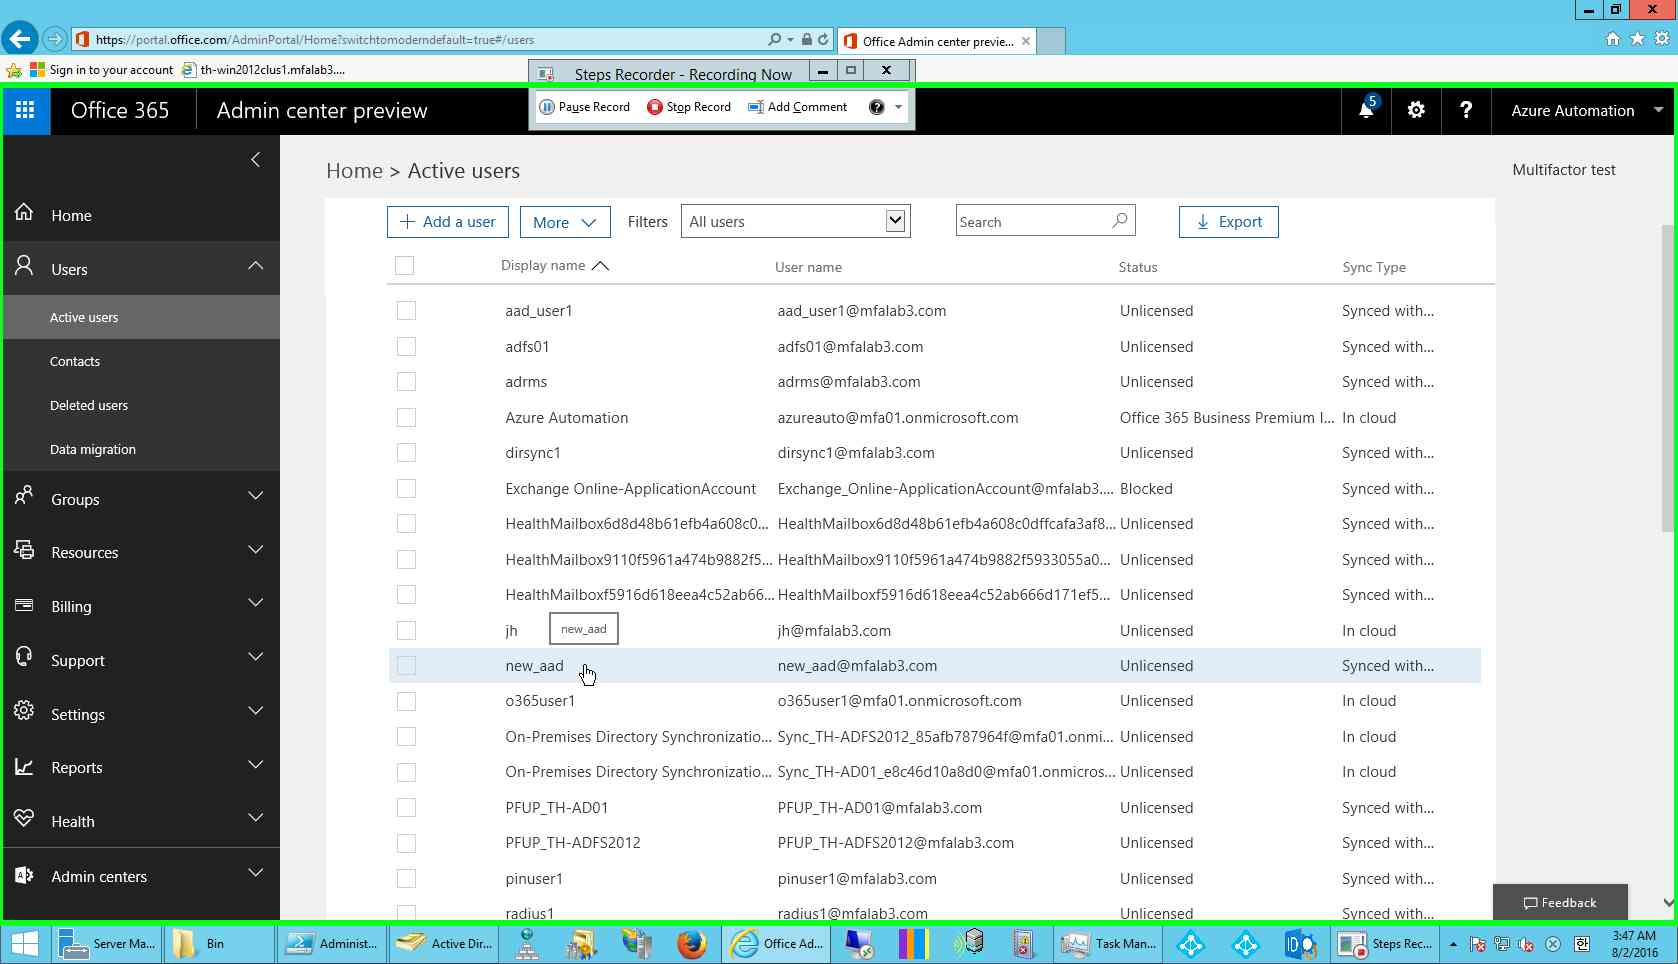Open the Azure Automation account menu

[1585, 110]
